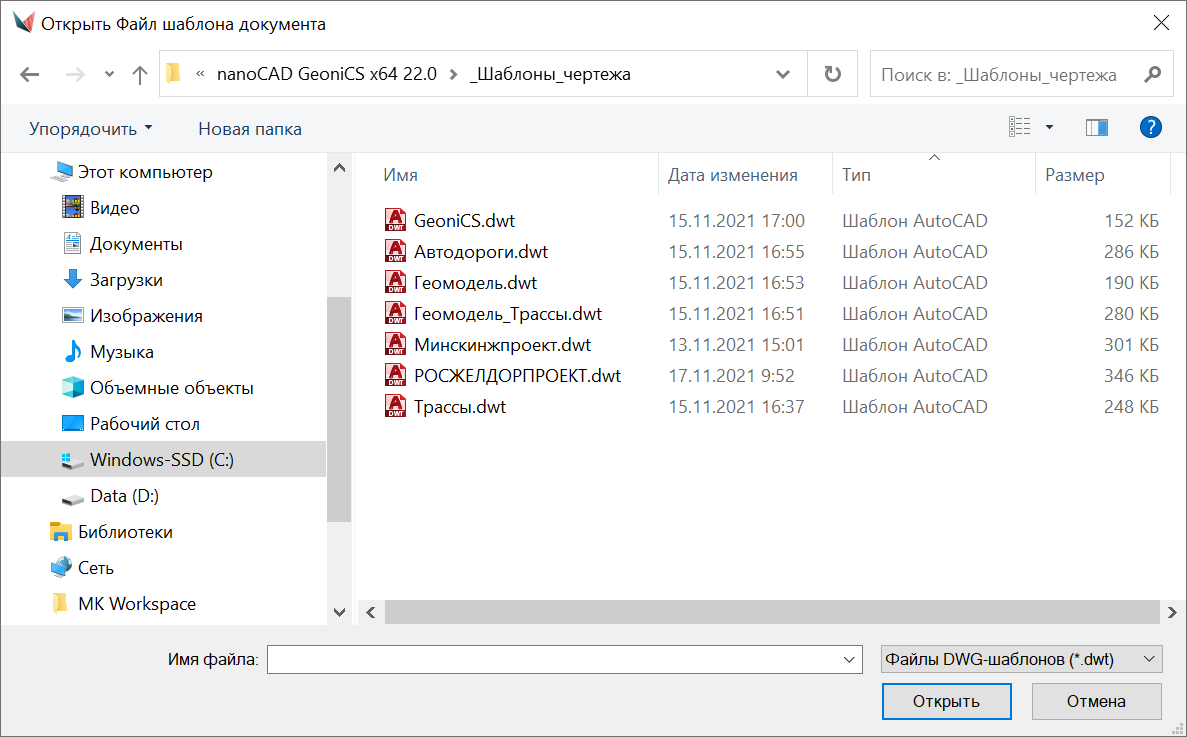Open the view options dropdown arrow
The width and height of the screenshot is (1187, 737).
(x=1049, y=128)
